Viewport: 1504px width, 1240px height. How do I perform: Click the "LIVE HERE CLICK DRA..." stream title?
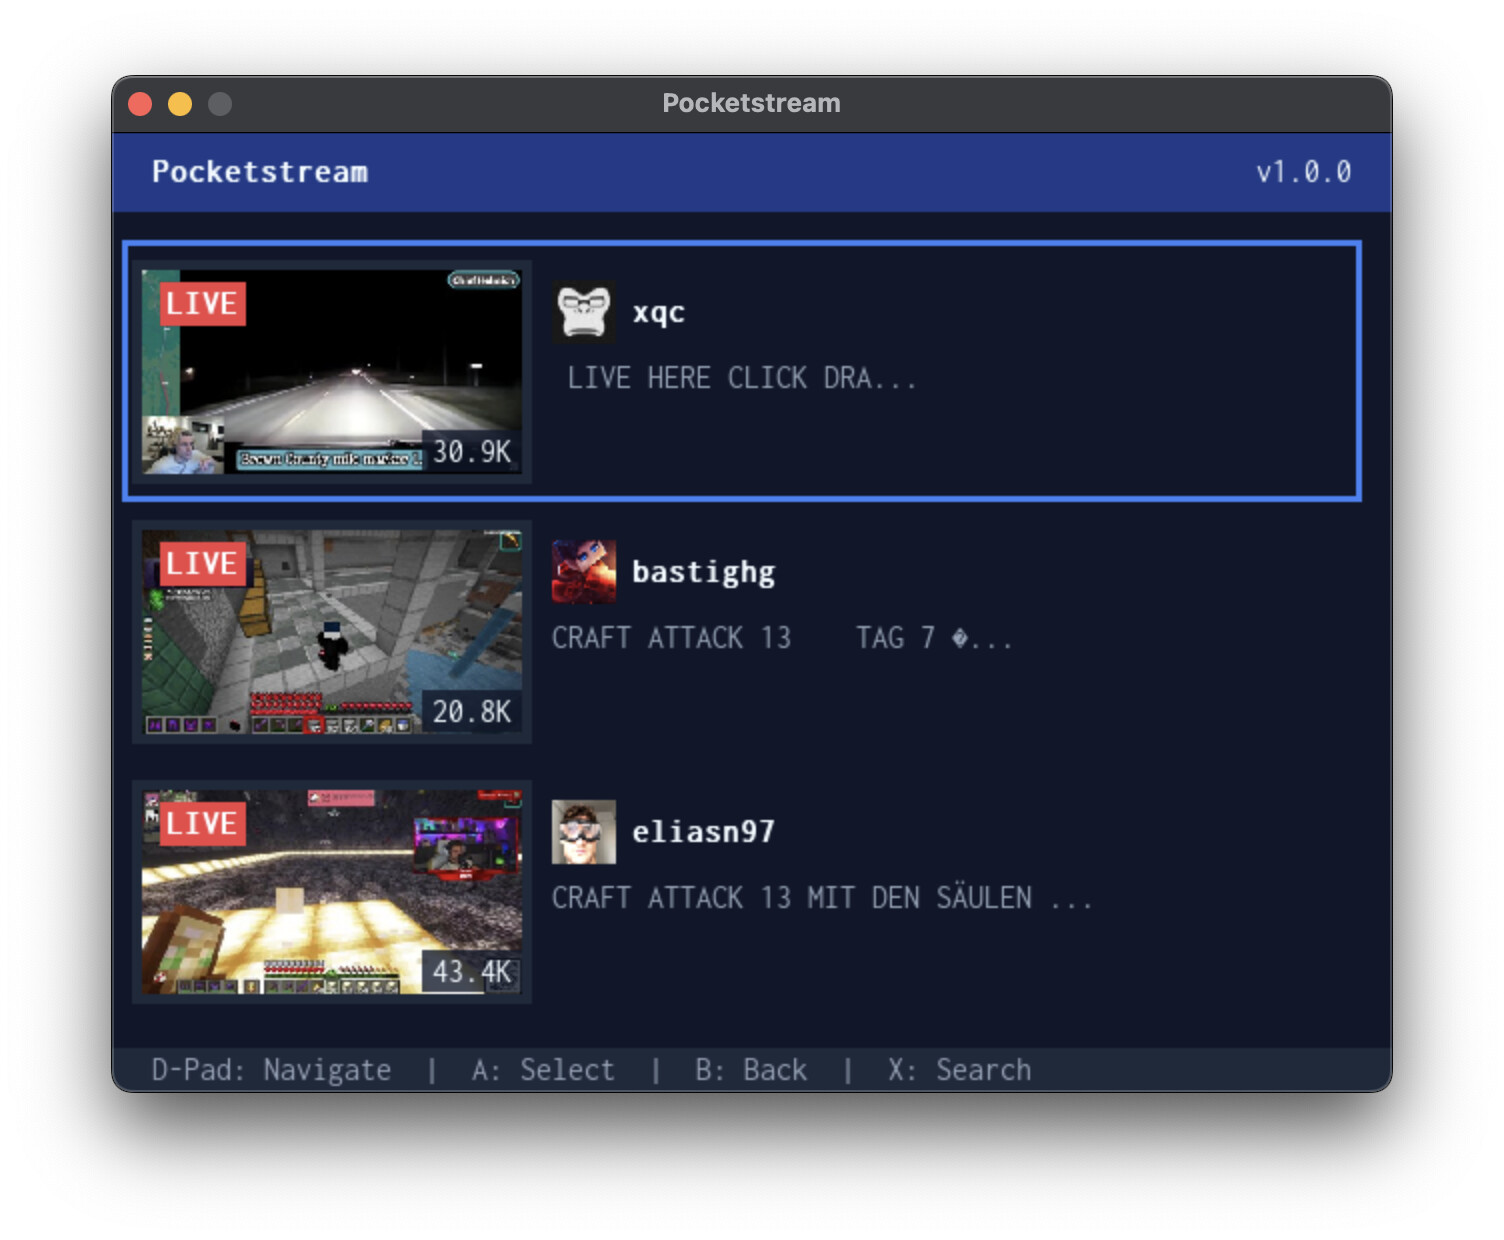pyautogui.click(x=741, y=378)
